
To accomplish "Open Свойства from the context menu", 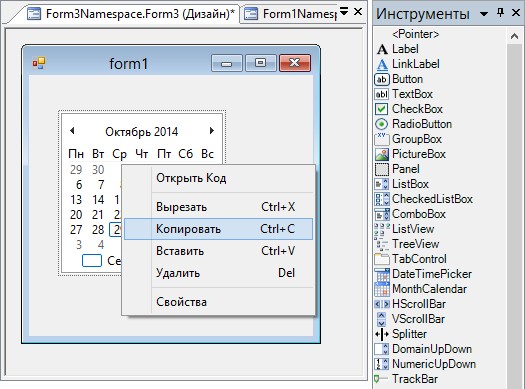I will (x=218, y=302).
